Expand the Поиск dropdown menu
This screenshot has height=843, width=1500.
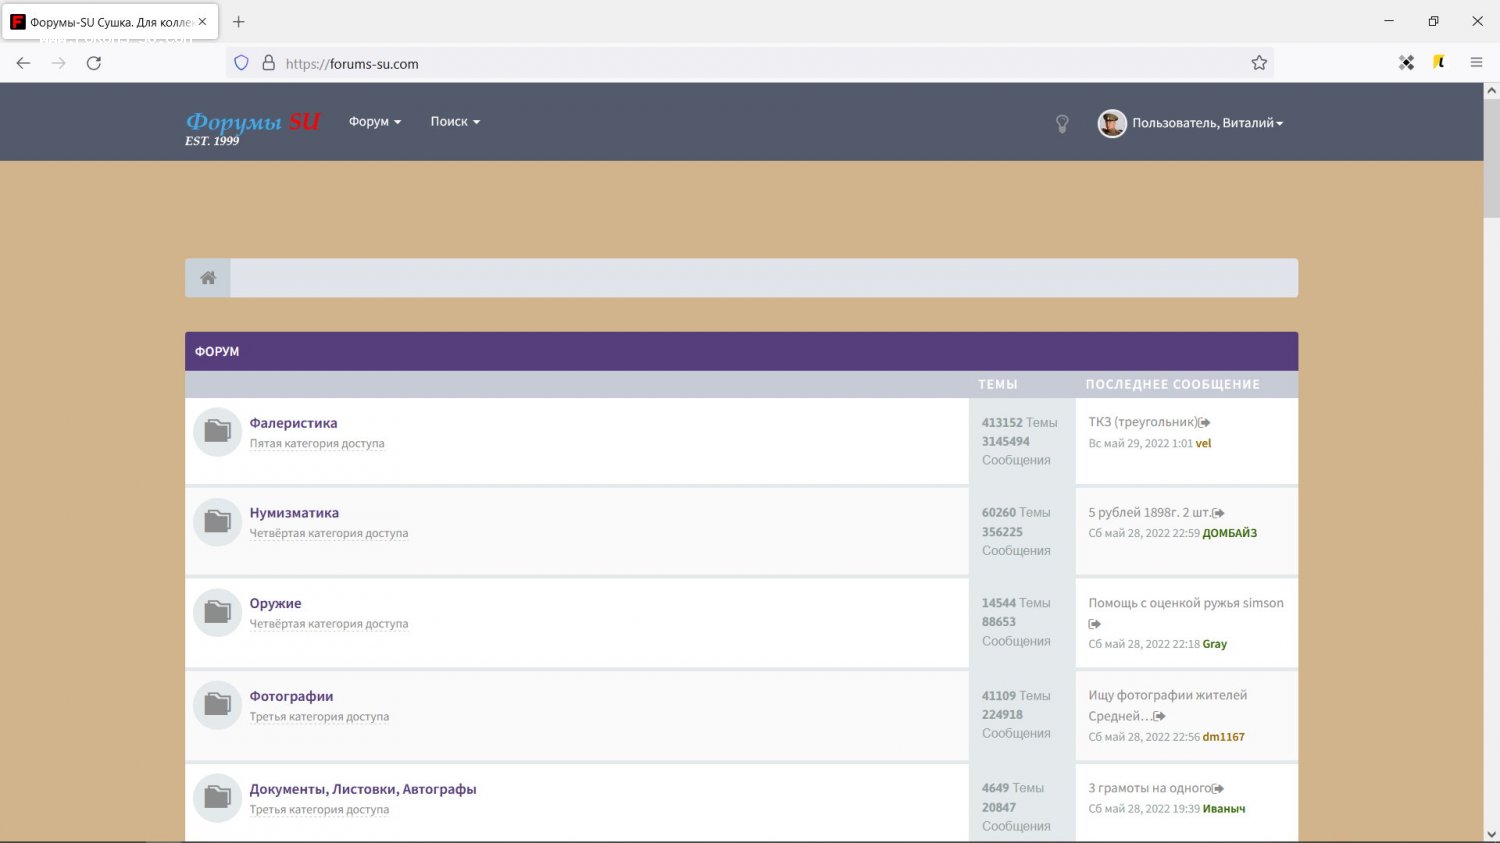coord(455,122)
